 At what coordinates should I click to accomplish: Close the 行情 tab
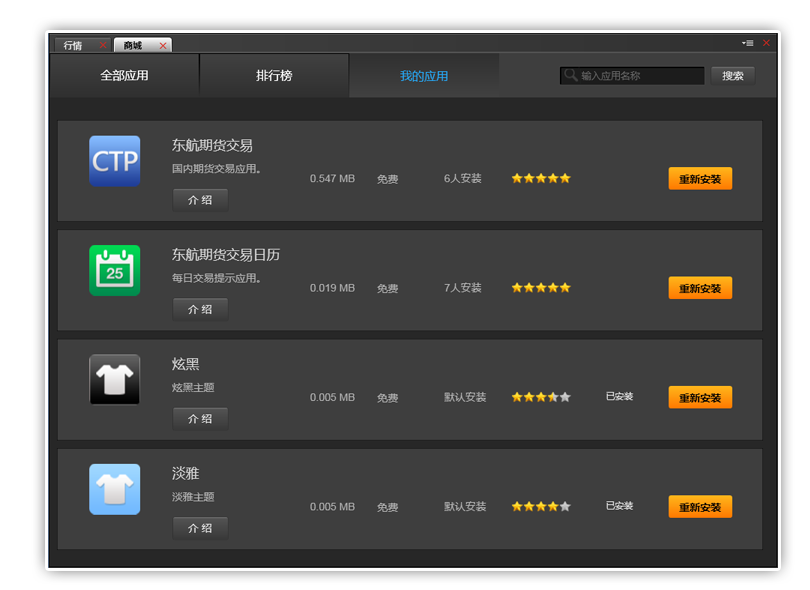click(103, 45)
